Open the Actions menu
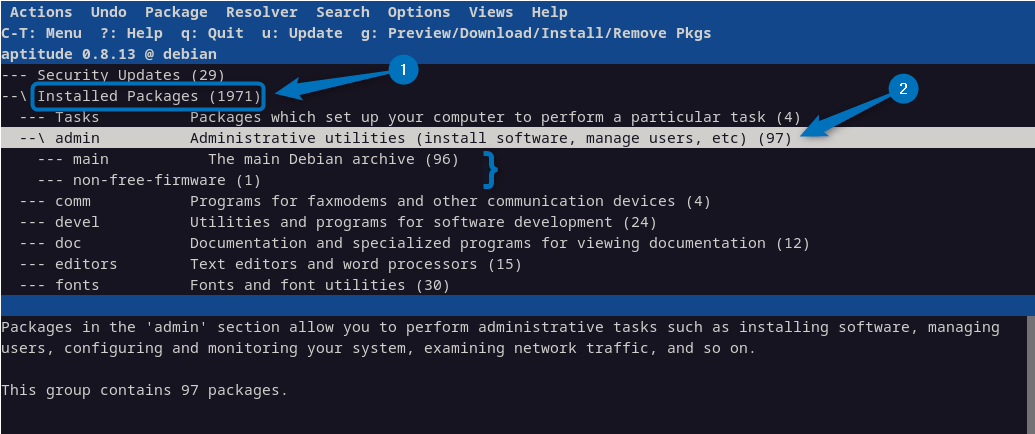Viewport: 1035px width, 434px height. [x=40, y=12]
